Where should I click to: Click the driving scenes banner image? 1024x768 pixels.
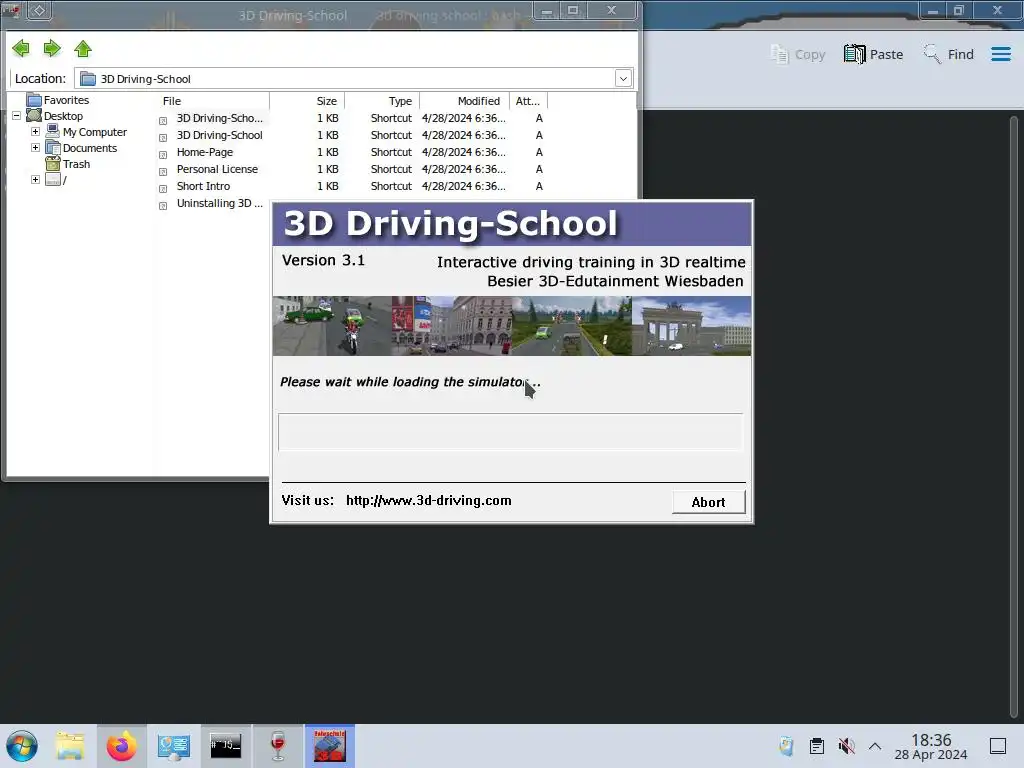click(x=511, y=326)
